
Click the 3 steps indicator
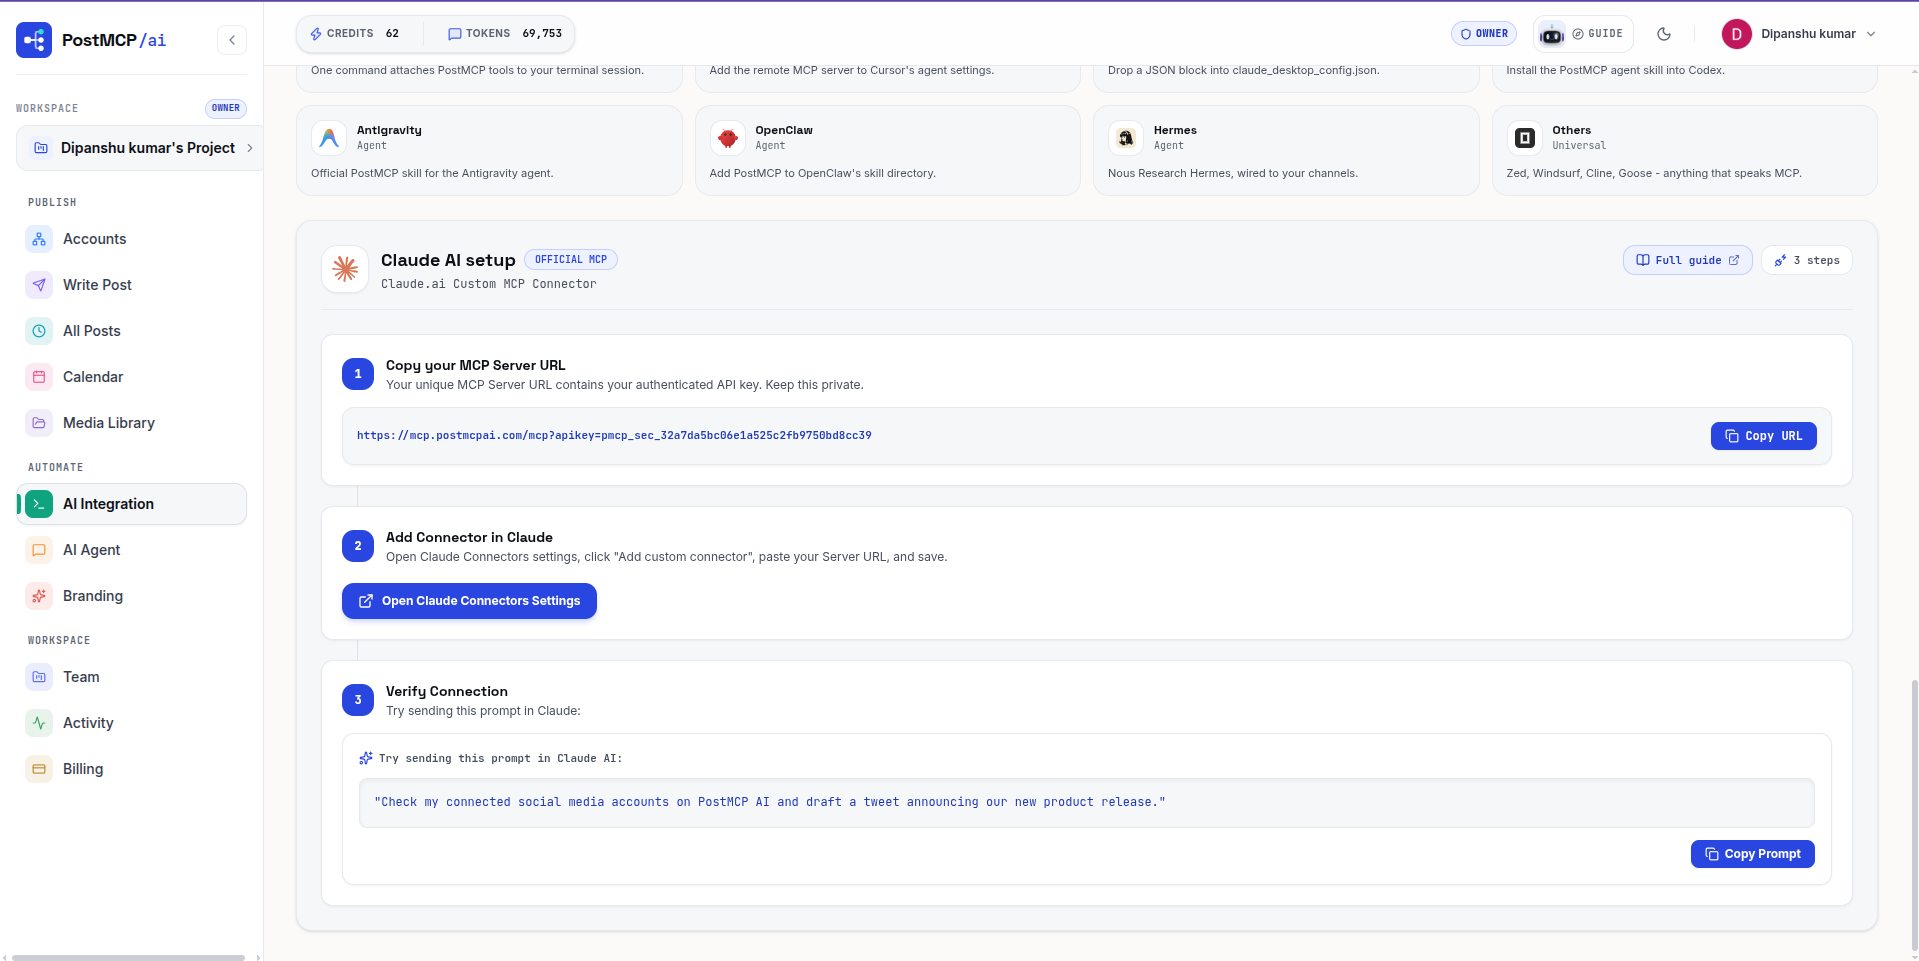[x=1807, y=260]
